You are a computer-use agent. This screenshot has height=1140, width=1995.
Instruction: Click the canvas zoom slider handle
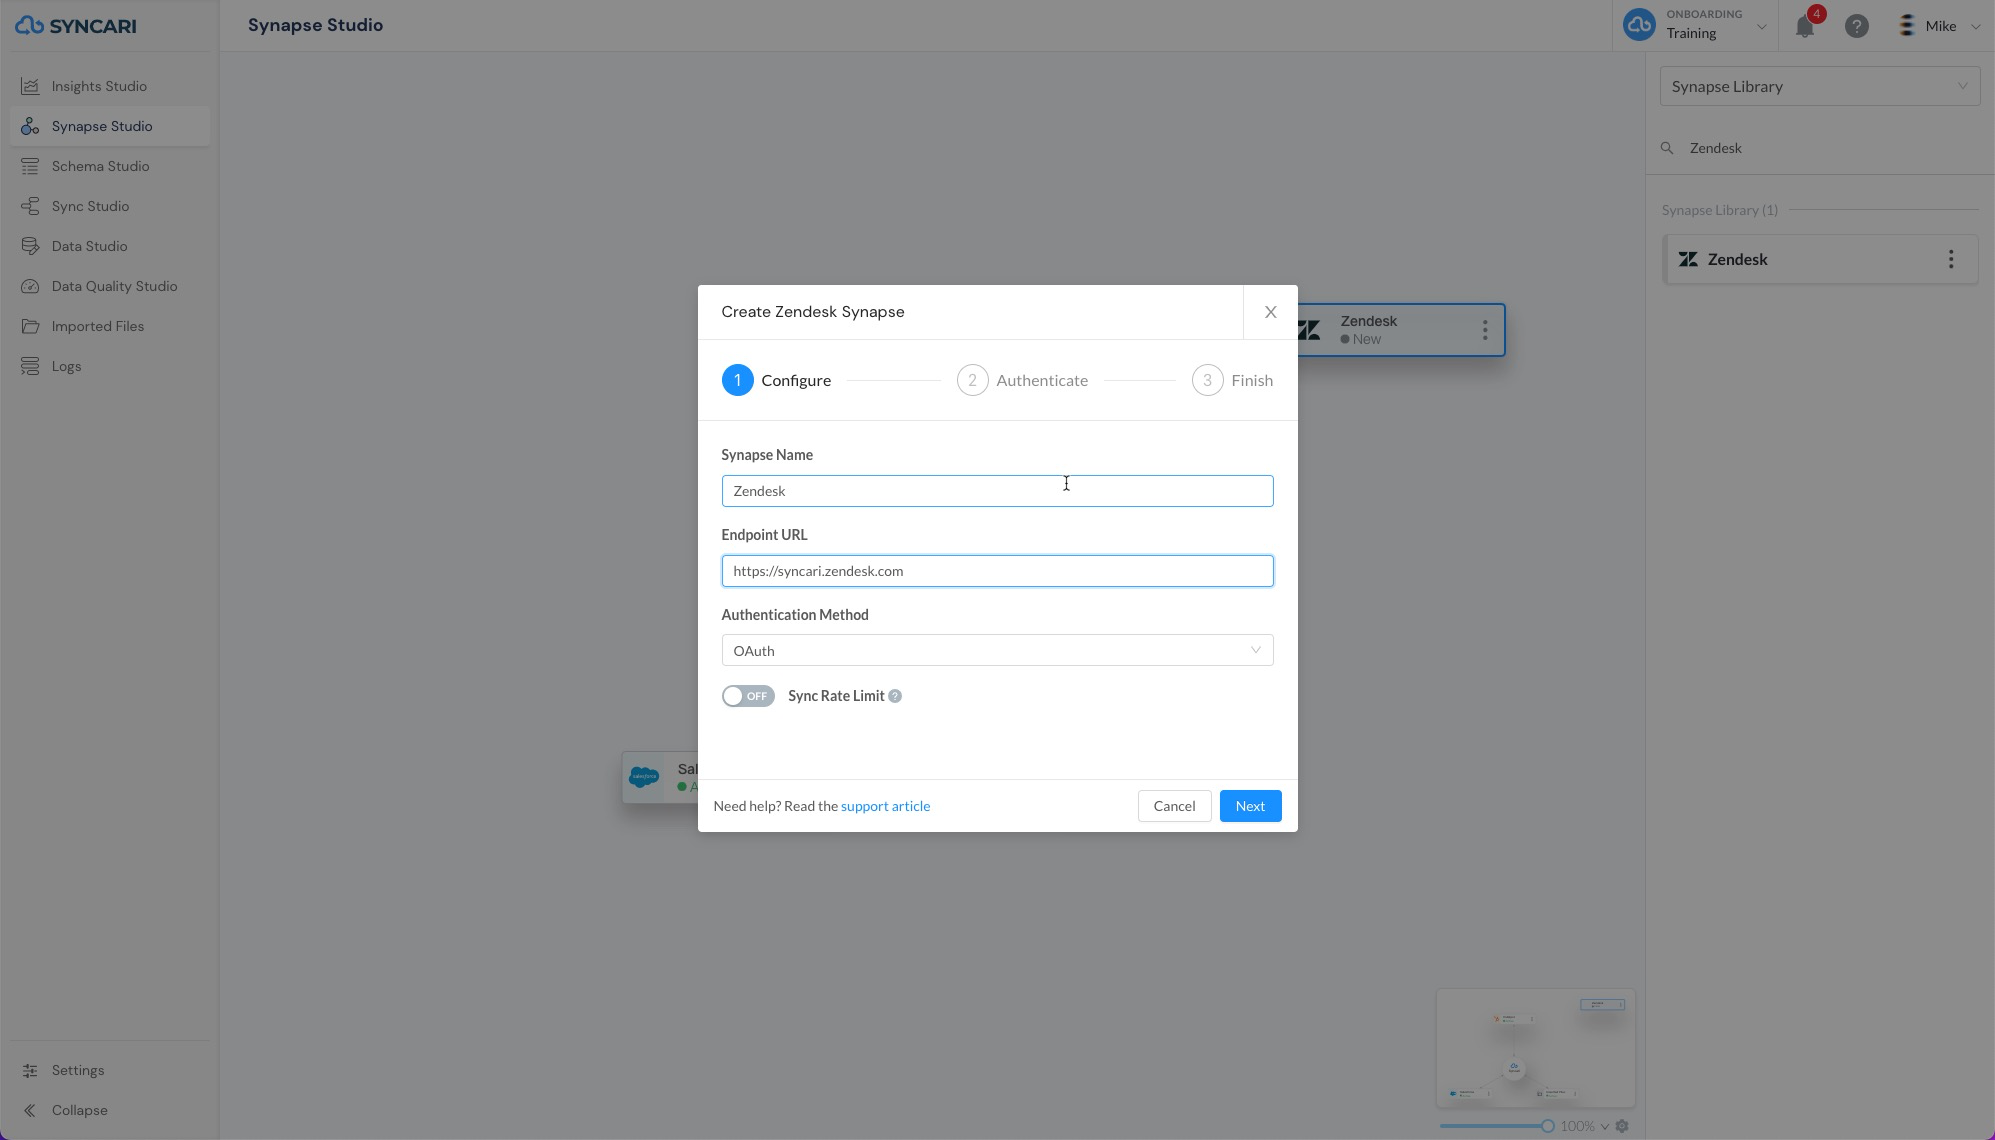click(x=1547, y=1126)
